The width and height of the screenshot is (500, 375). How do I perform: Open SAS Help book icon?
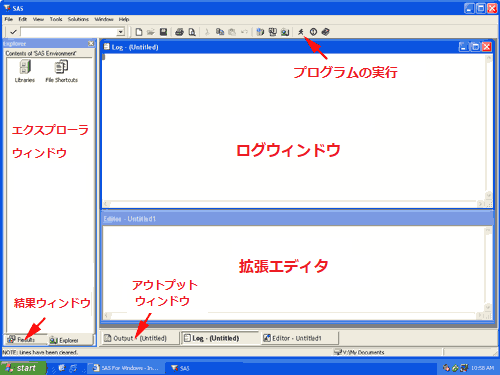(326, 32)
